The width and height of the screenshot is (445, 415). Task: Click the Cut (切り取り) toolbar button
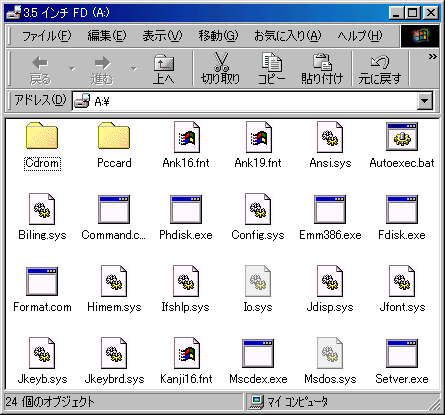(221, 69)
